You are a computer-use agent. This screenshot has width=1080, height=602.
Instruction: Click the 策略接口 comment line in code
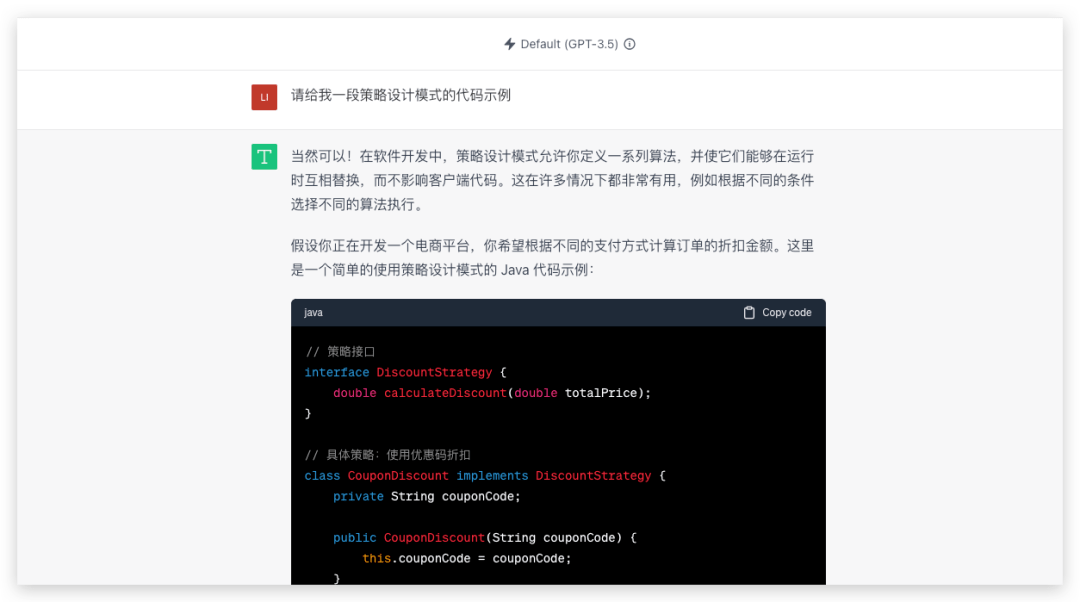coord(340,352)
